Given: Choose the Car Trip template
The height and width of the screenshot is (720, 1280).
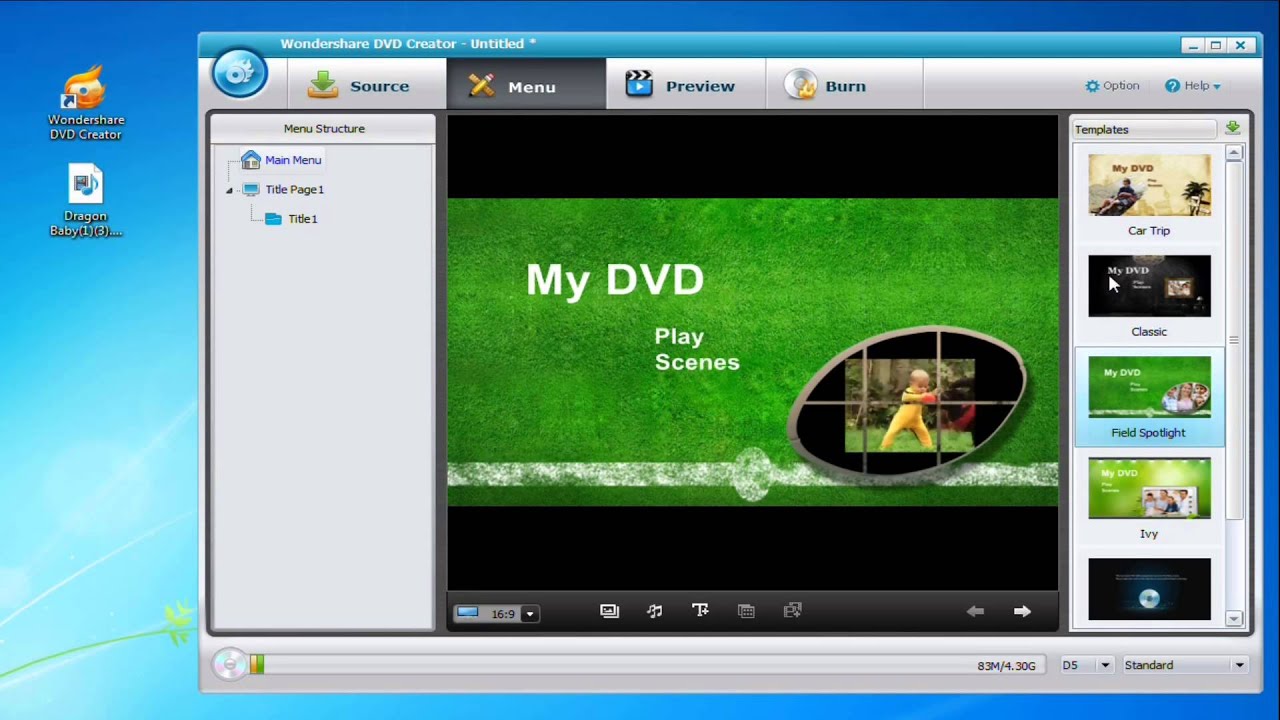Looking at the screenshot, I should (1149, 195).
